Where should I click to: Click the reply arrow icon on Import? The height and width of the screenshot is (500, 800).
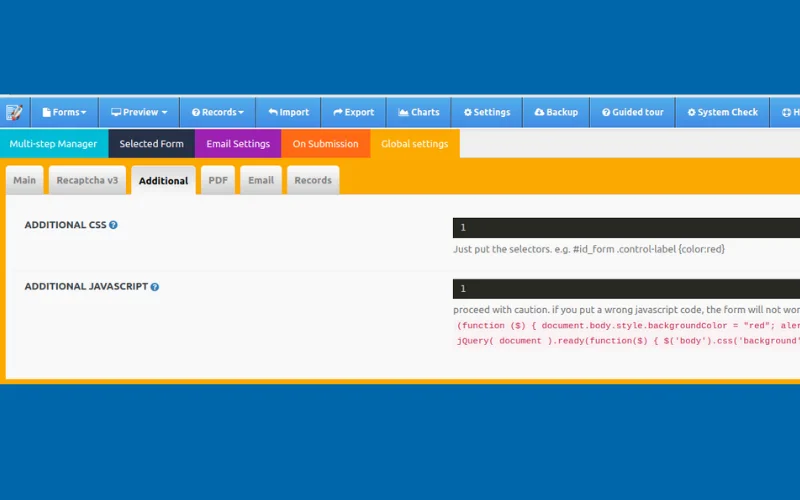[273, 112]
